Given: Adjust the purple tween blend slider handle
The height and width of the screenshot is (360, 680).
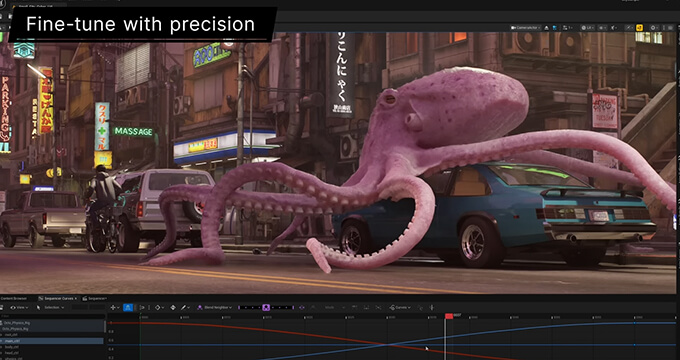Looking at the screenshot, I should tap(266, 308).
